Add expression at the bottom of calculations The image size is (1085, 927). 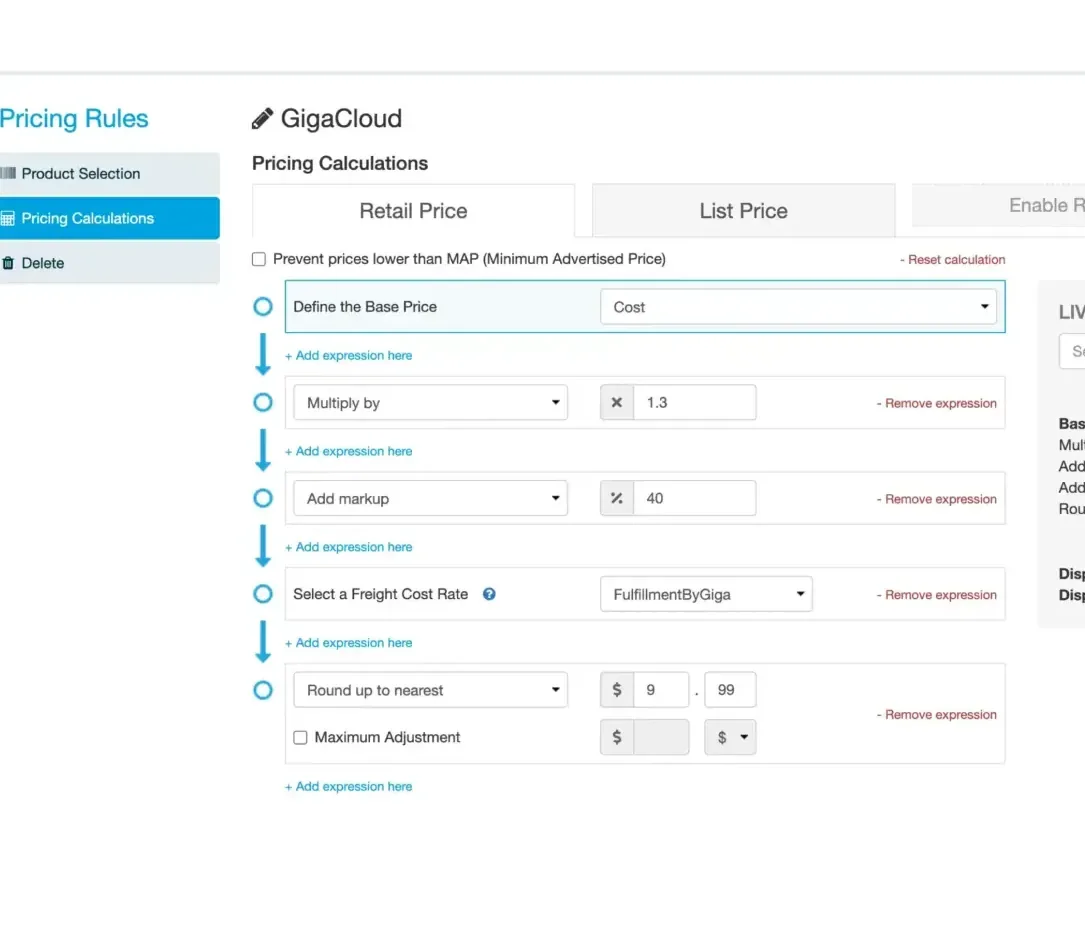tap(349, 787)
